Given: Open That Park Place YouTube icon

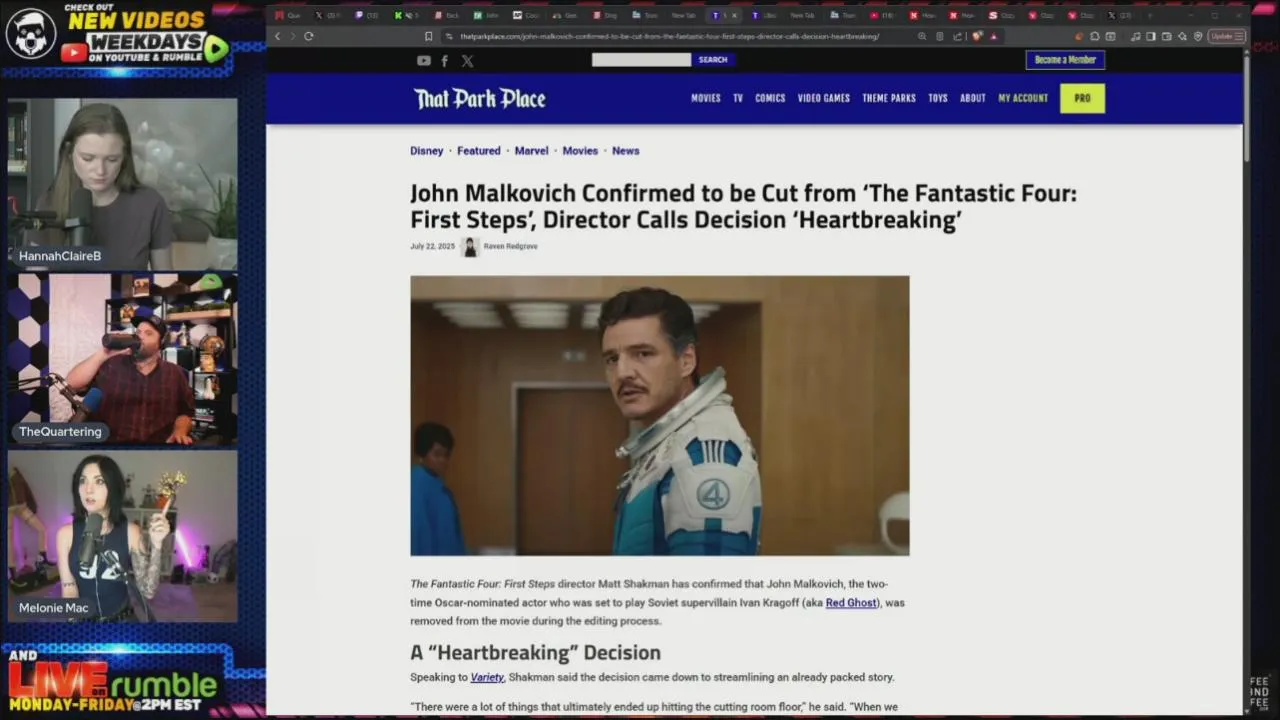Looking at the screenshot, I should (x=424, y=61).
